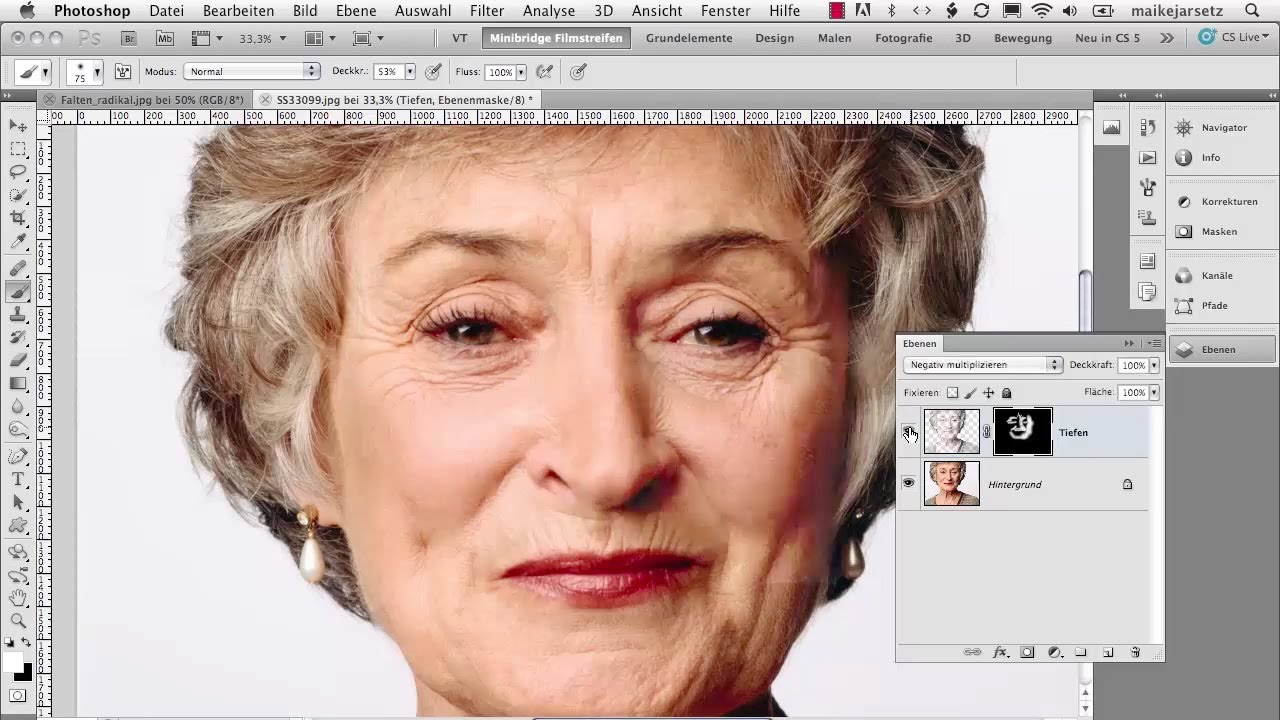
Task: Open the Negativ multiplizieren blend dropdown
Action: tap(982, 365)
